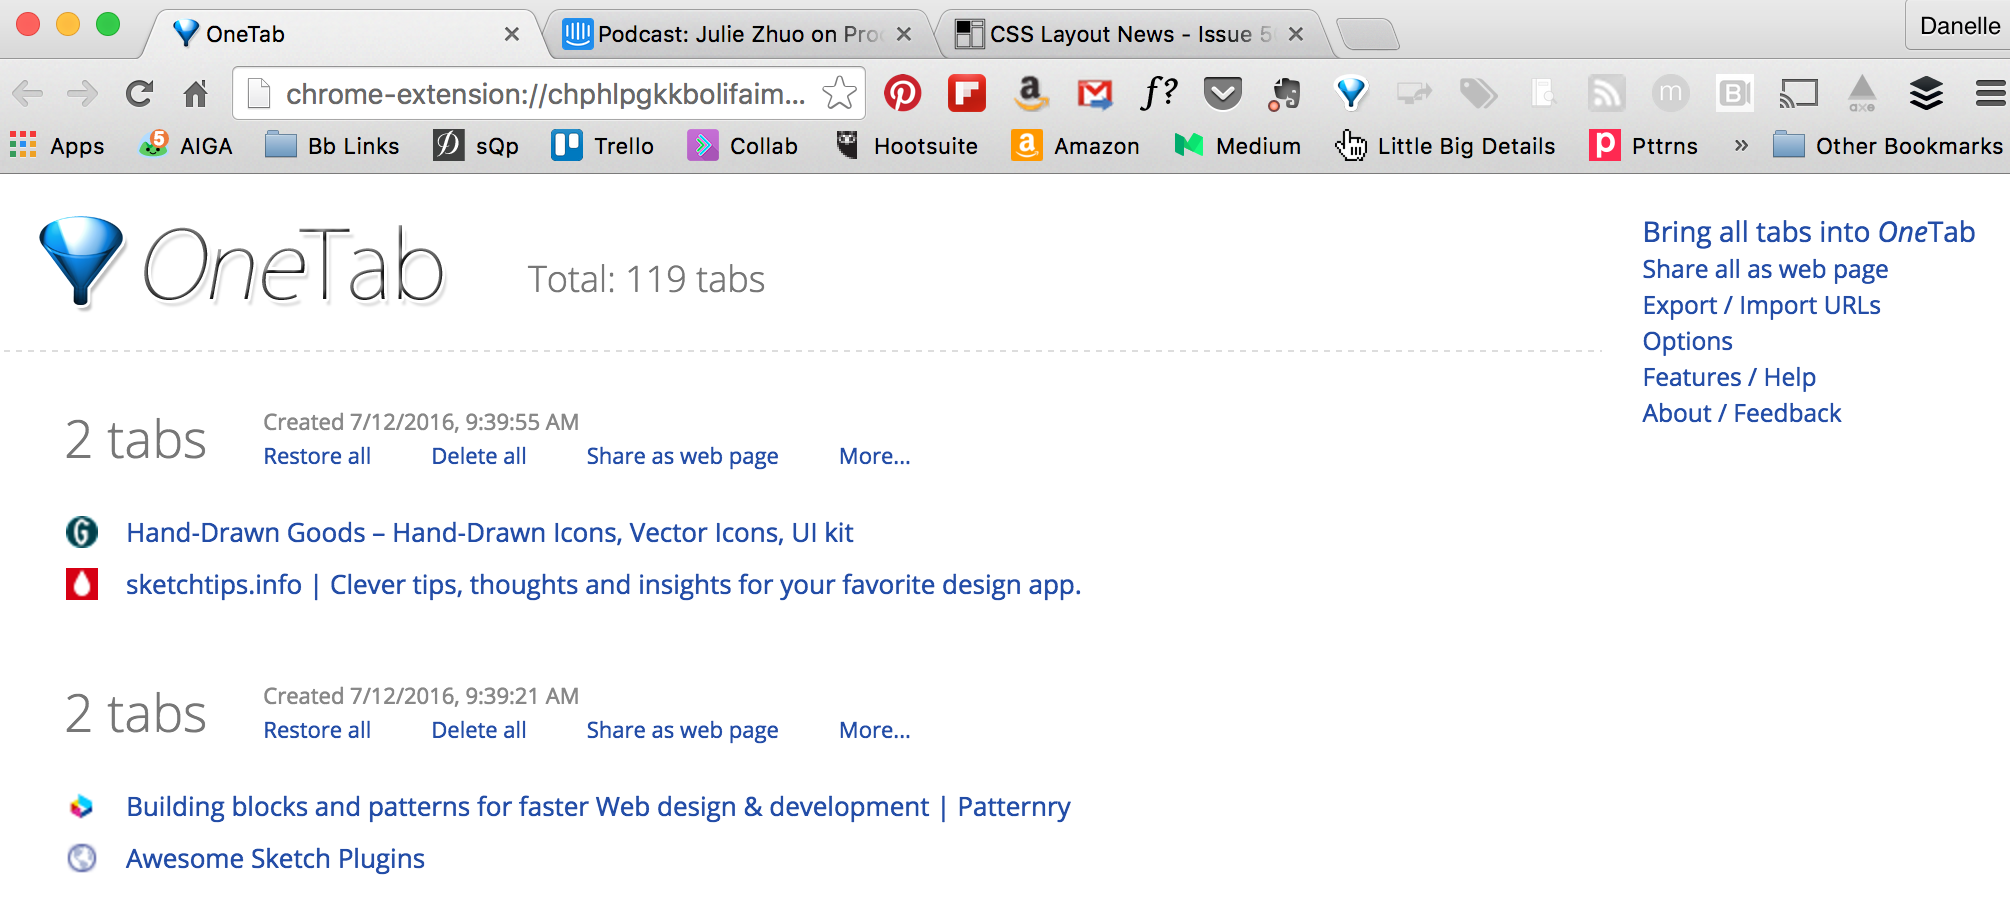Click the grayed B extension icon
Screen dimensions: 2010x916
coord(1734,94)
